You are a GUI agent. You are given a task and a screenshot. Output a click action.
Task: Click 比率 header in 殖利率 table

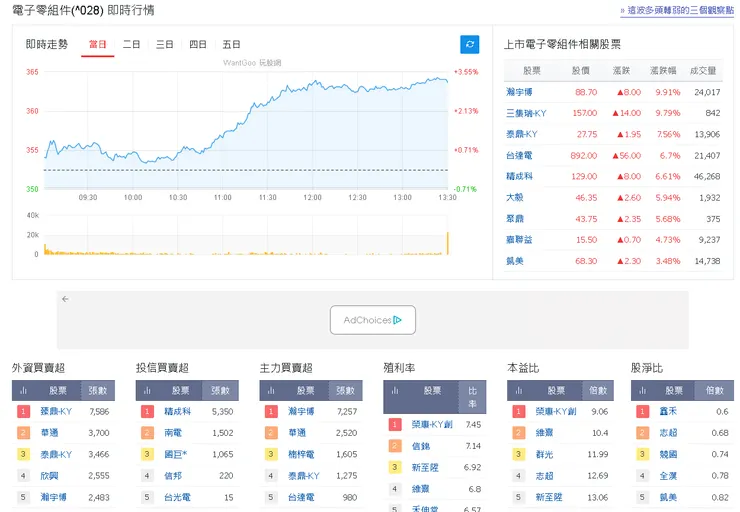click(x=472, y=397)
